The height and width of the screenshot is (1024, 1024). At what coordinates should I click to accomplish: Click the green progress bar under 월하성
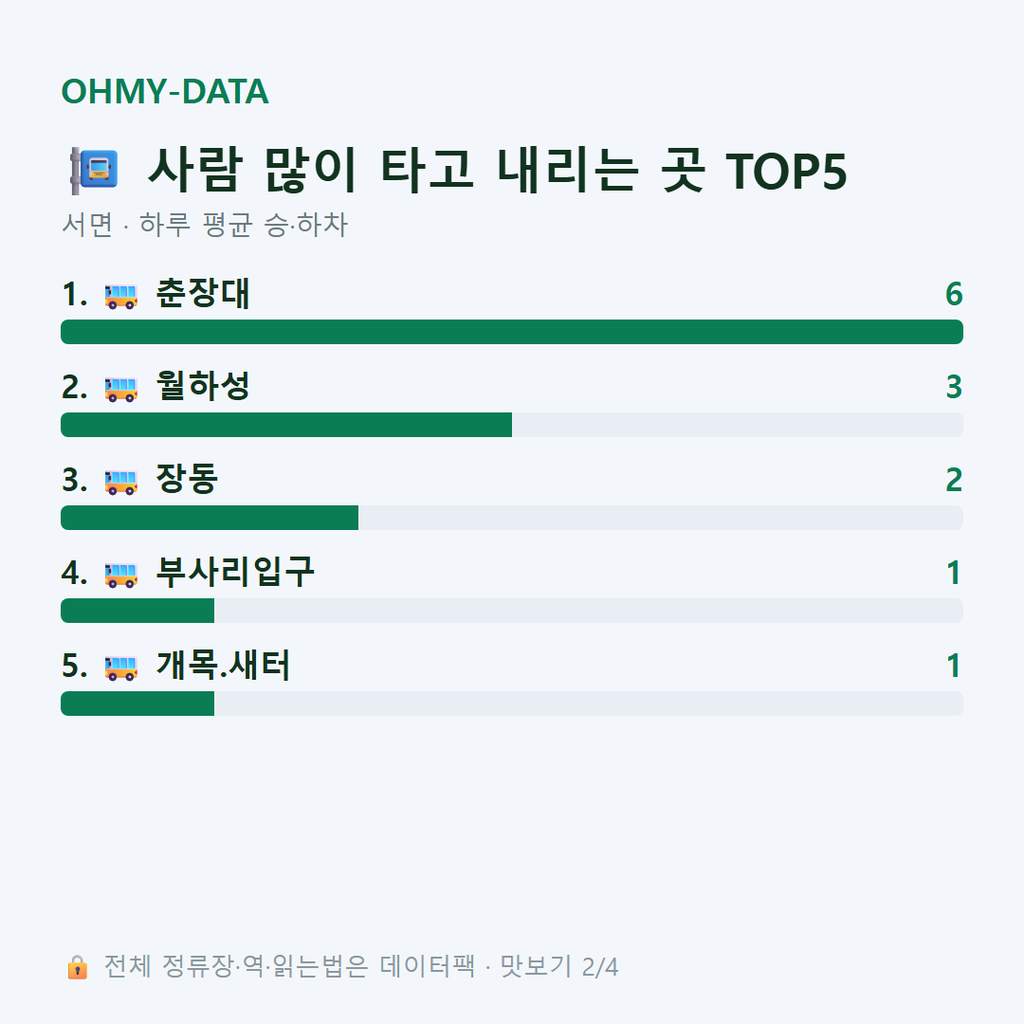point(286,424)
